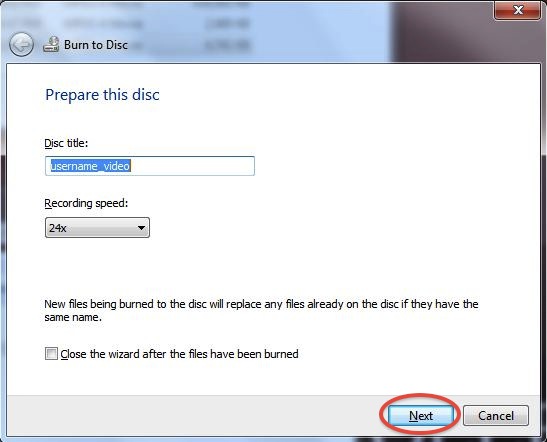This screenshot has height=442, width=547.
Task: Select the 24x value in Recording speed
Action: click(x=58, y=228)
